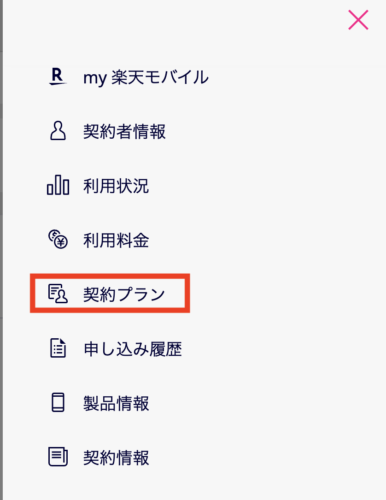Image resolution: width=386 pixels, height=500 pixels.
Task: Click the plan document icon beside 契約プラン
Action: pyautogui.click(x=58, y=293)
